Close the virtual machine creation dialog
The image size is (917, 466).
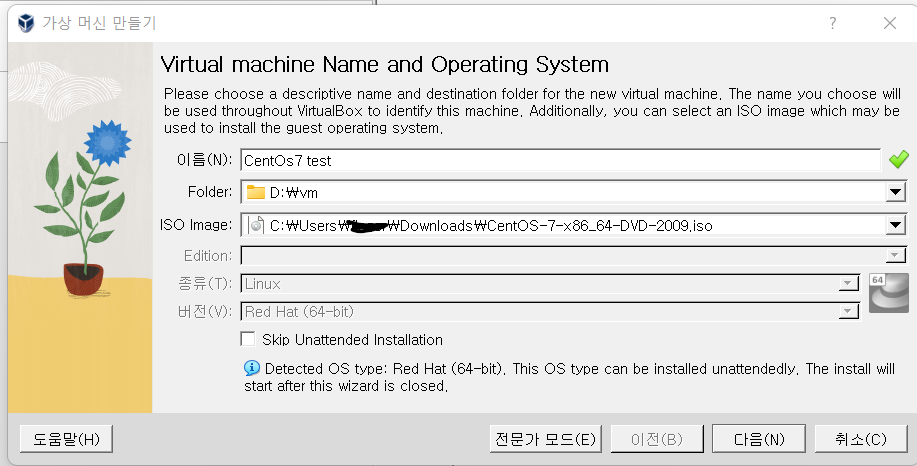[x=890, y=23]
